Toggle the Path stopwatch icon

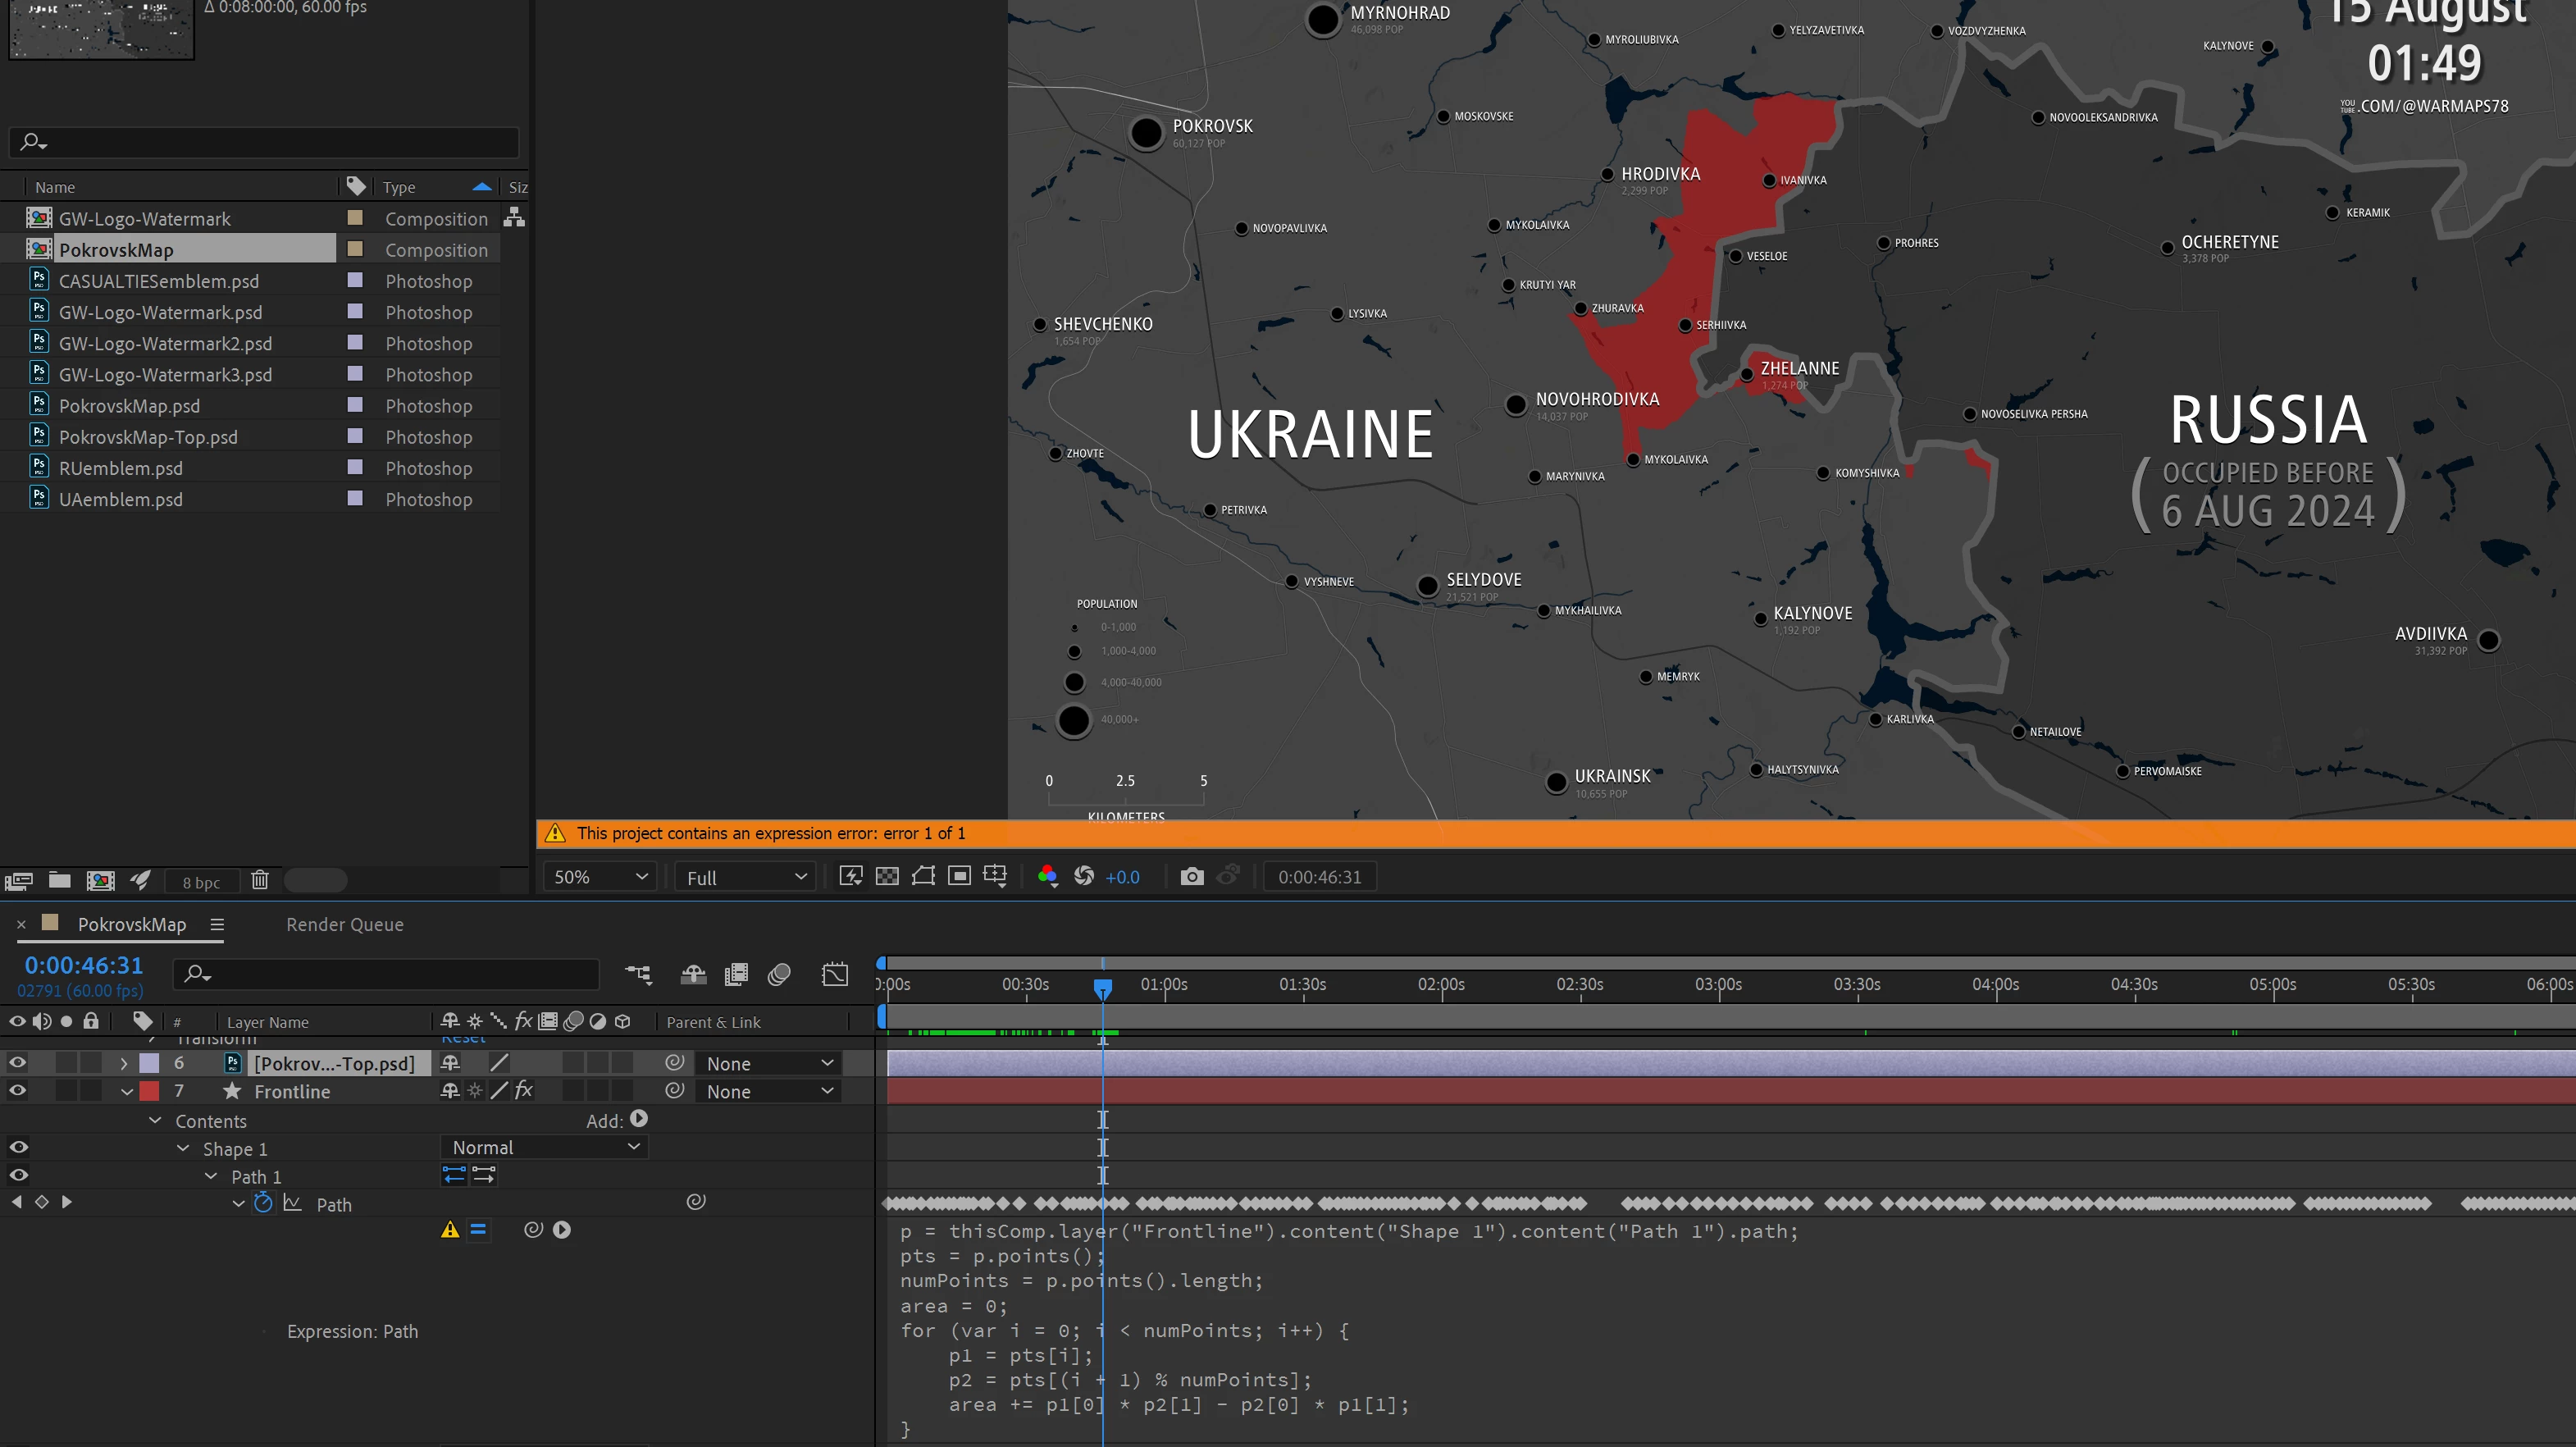[263, 1203]
